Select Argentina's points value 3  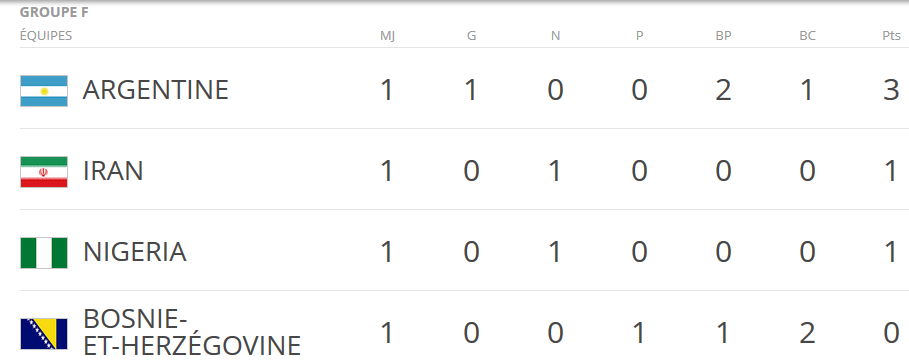click(892, 90)
